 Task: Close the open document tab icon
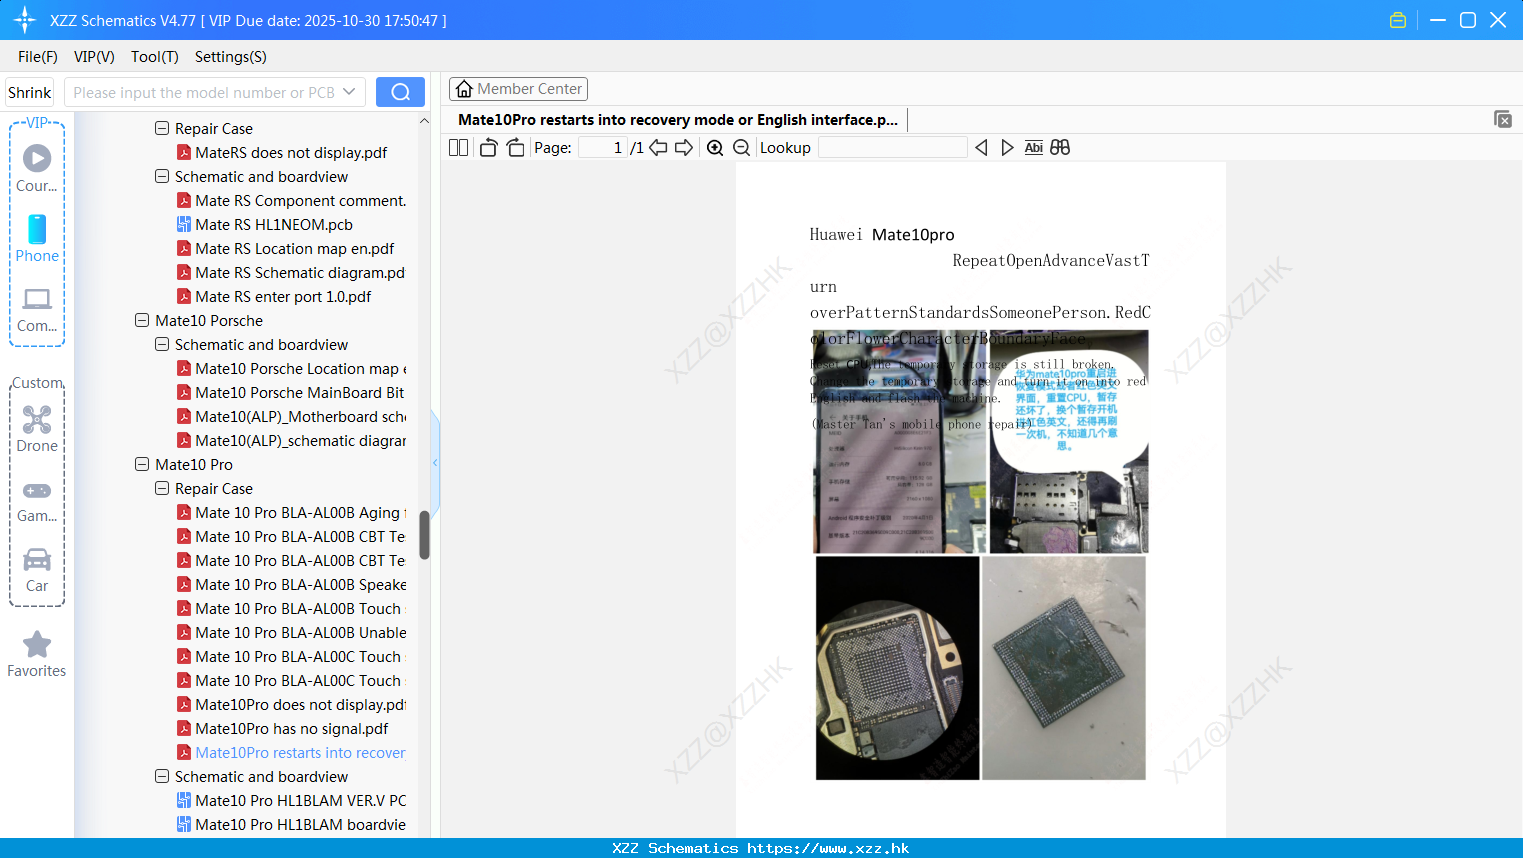pyautogui.click(x=1502, y=119)
